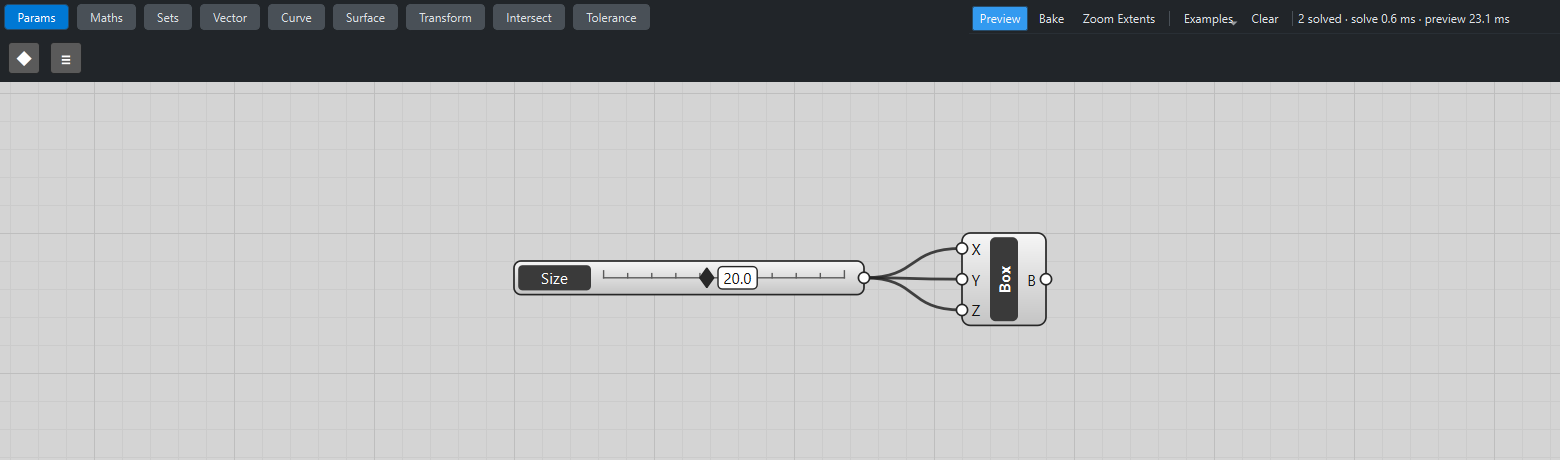
Task: Open the Params tab
Action: click(x=37, y=17)
